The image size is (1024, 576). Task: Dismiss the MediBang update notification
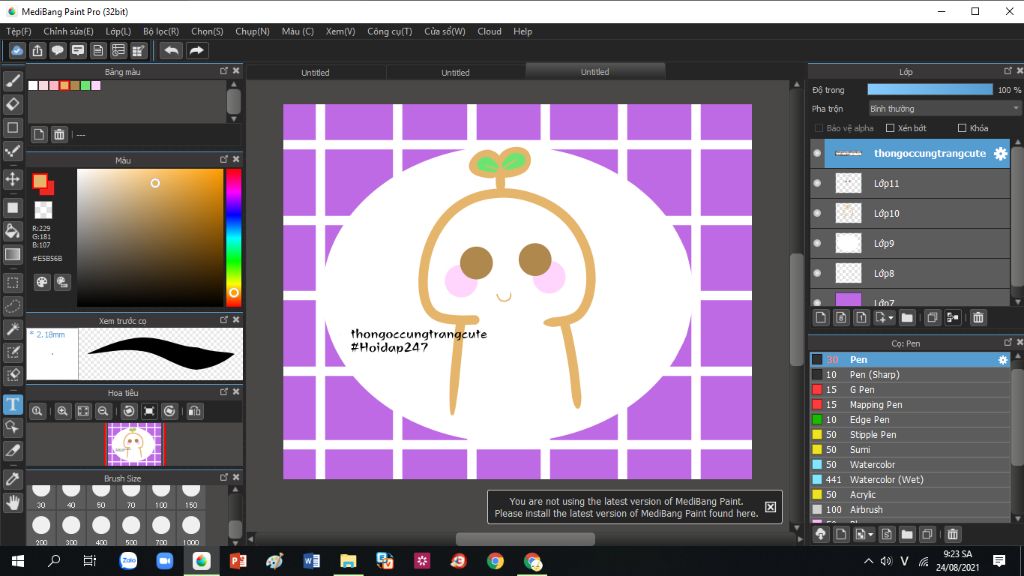[771, 507]
